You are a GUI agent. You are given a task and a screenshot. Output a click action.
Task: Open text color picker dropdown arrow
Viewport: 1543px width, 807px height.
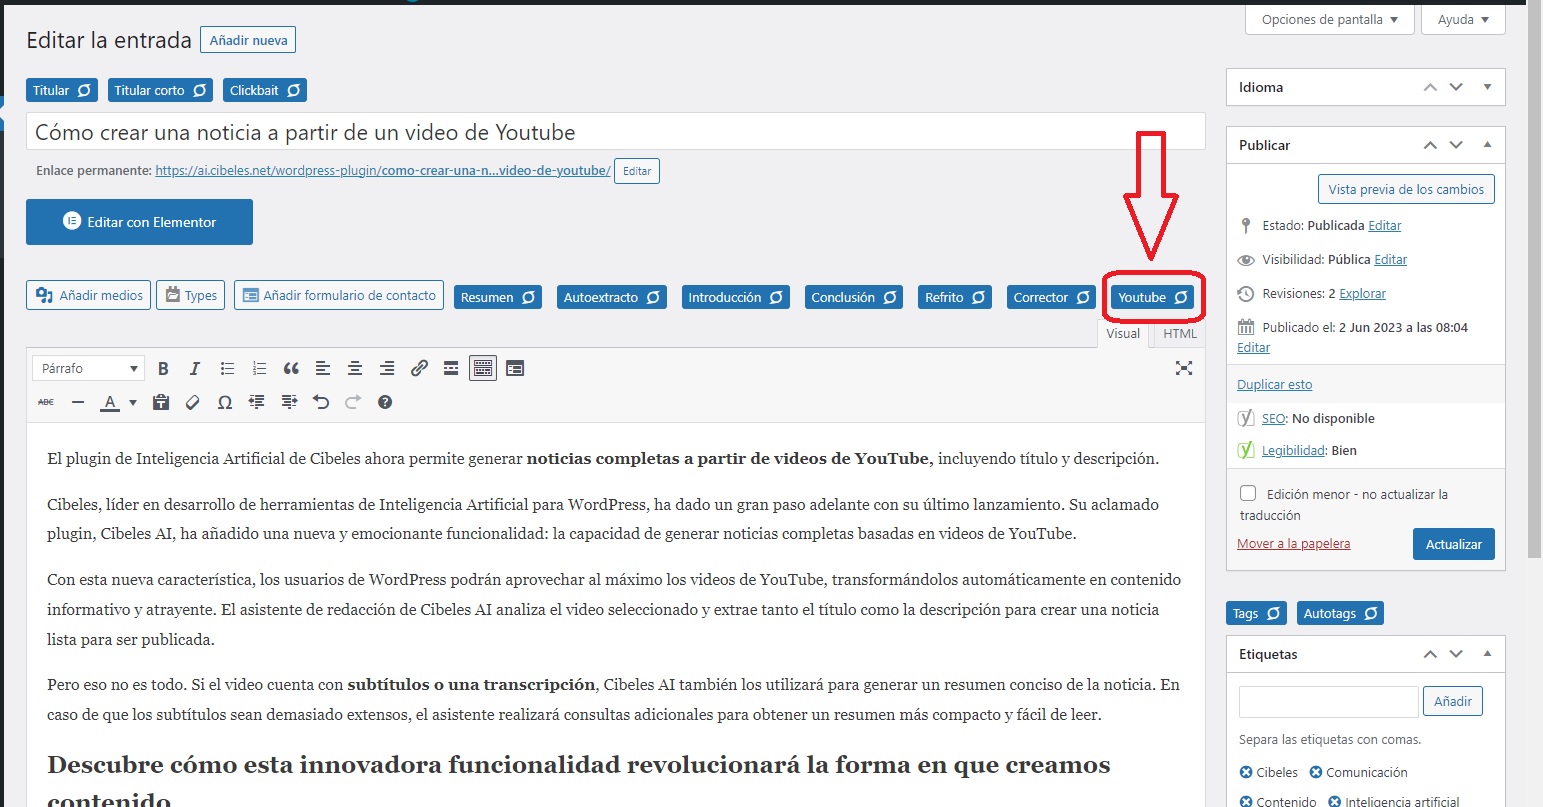tap(132, 402)
